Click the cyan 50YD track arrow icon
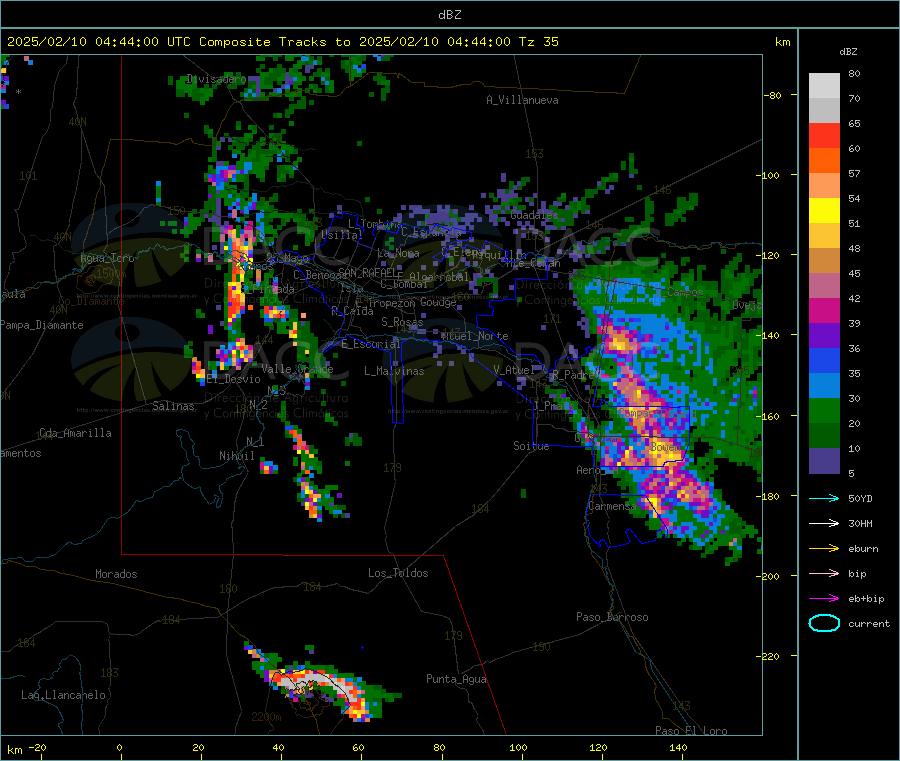Viewport: 900px width, 761px height. 824,498
